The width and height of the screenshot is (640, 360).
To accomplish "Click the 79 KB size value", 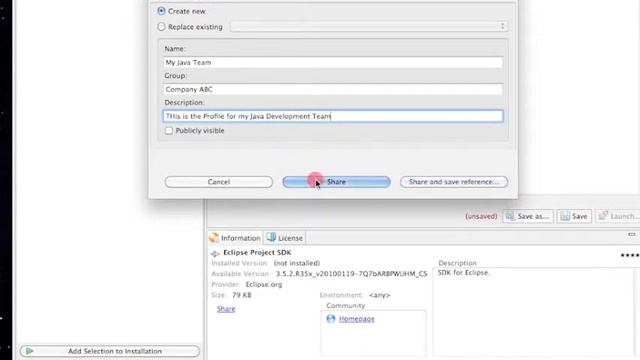I will [242, 295].
